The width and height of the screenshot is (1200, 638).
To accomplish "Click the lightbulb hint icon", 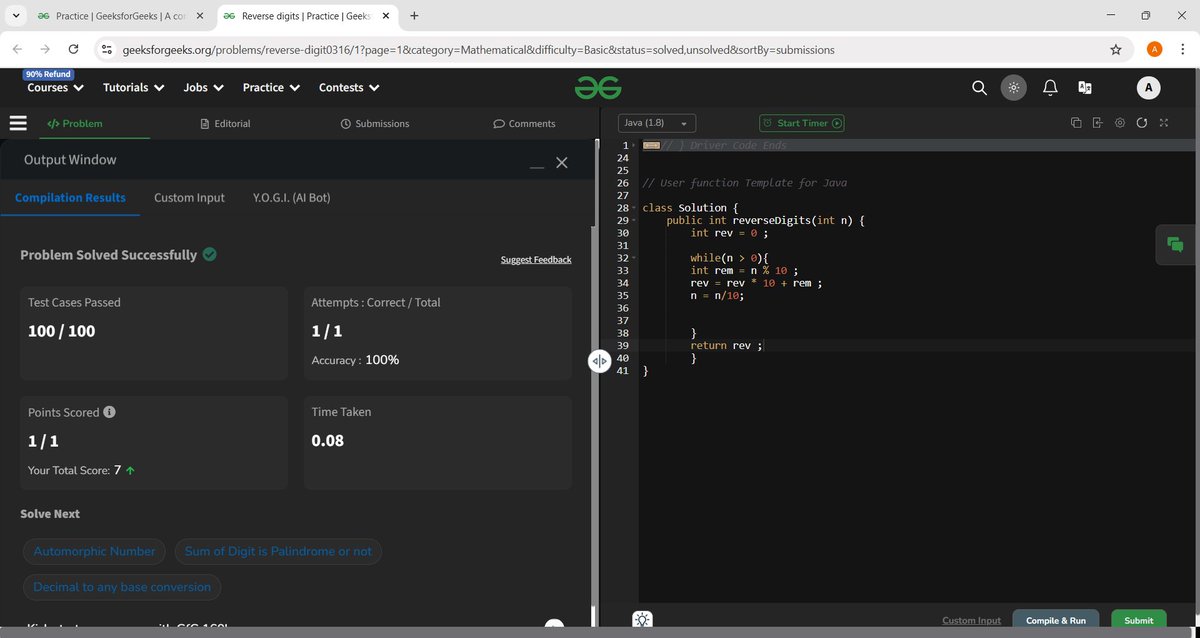I will 642,620.
